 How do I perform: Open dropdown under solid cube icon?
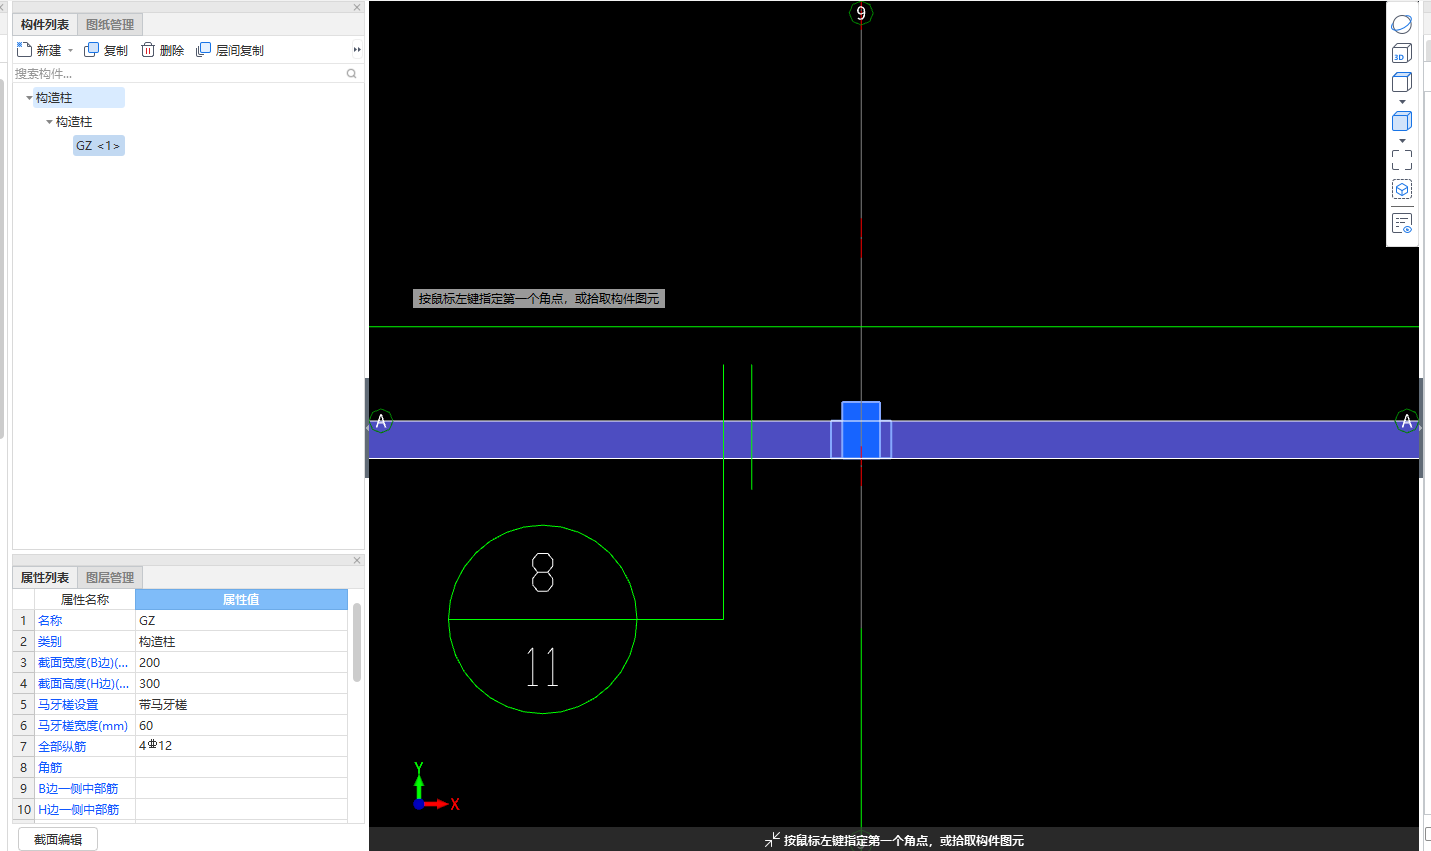(x=1402, y=141)
